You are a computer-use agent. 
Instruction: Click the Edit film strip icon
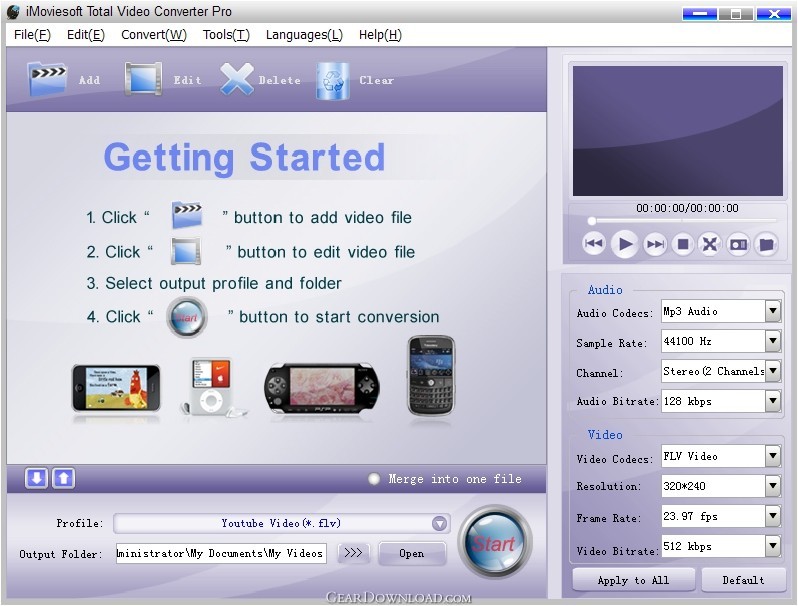click(x=144, y=78)
